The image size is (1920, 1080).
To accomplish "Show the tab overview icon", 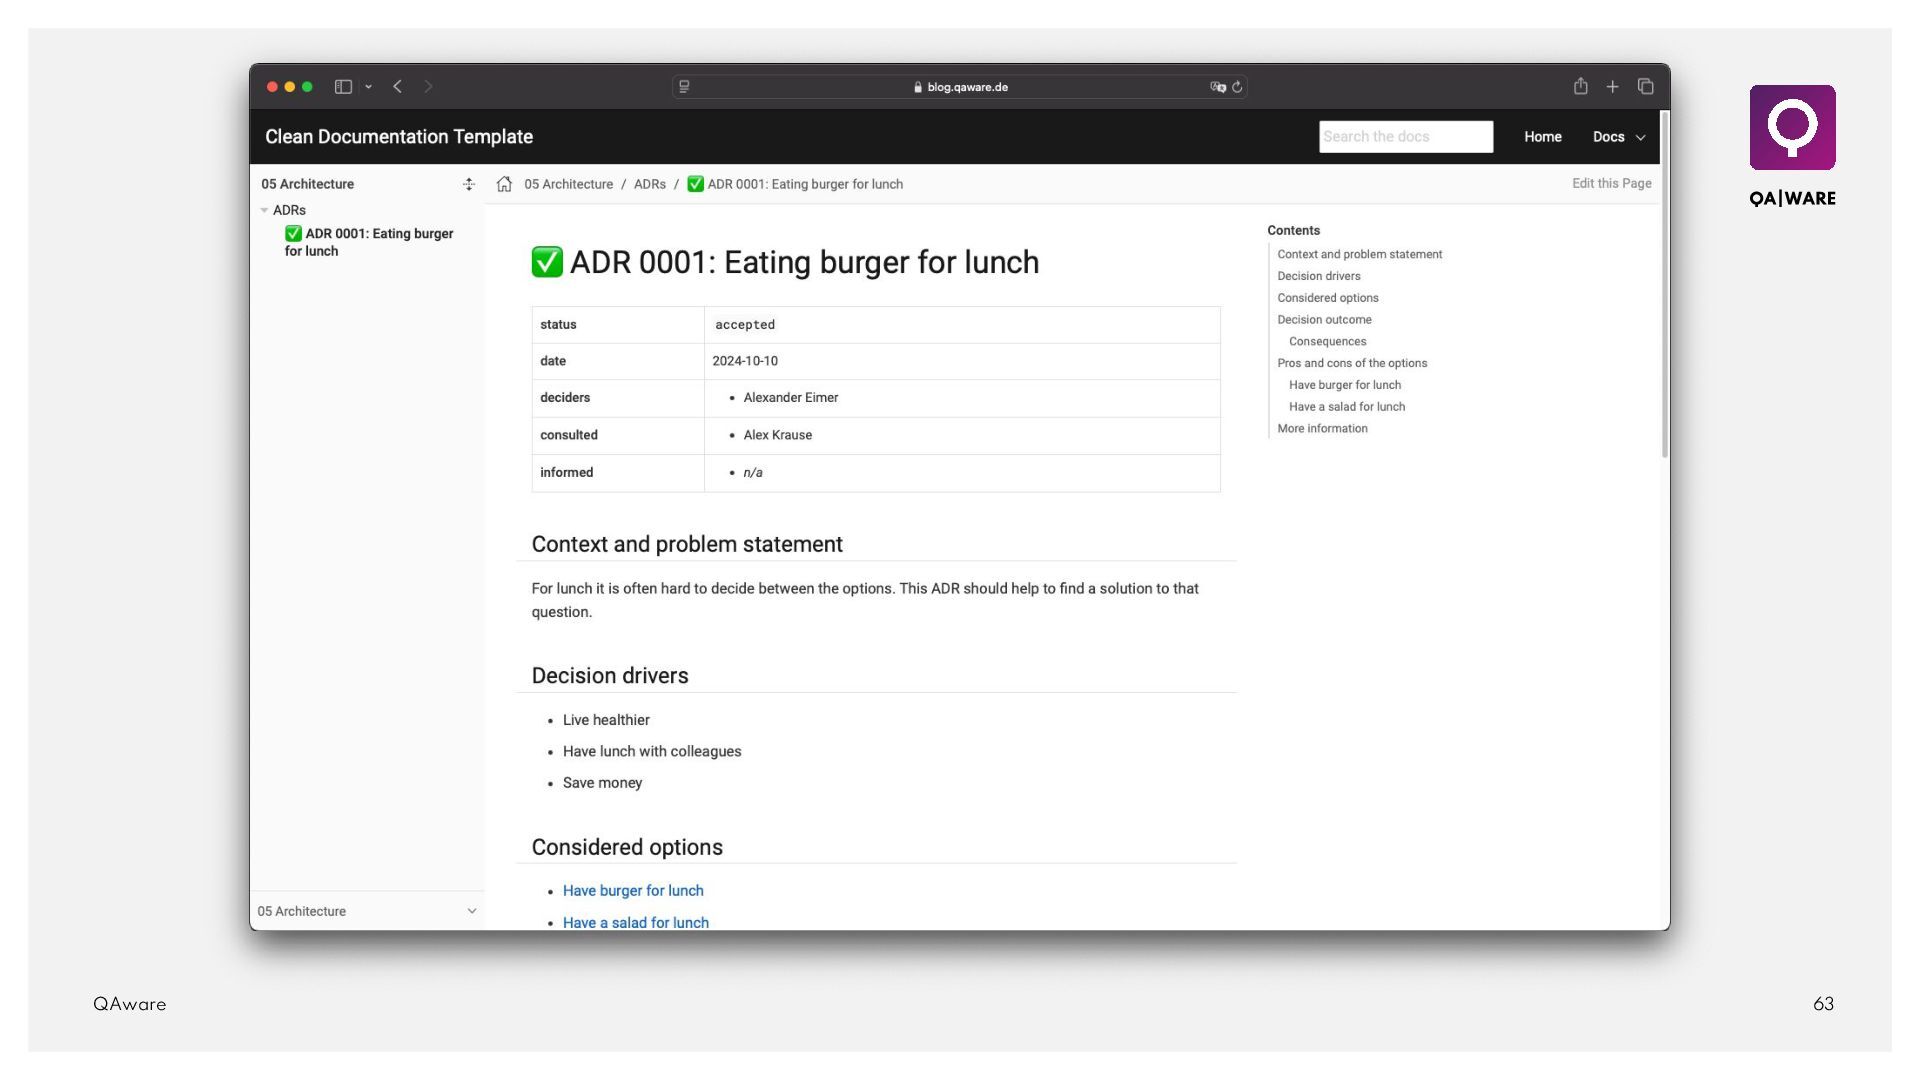I will [x=1646, y=86].
